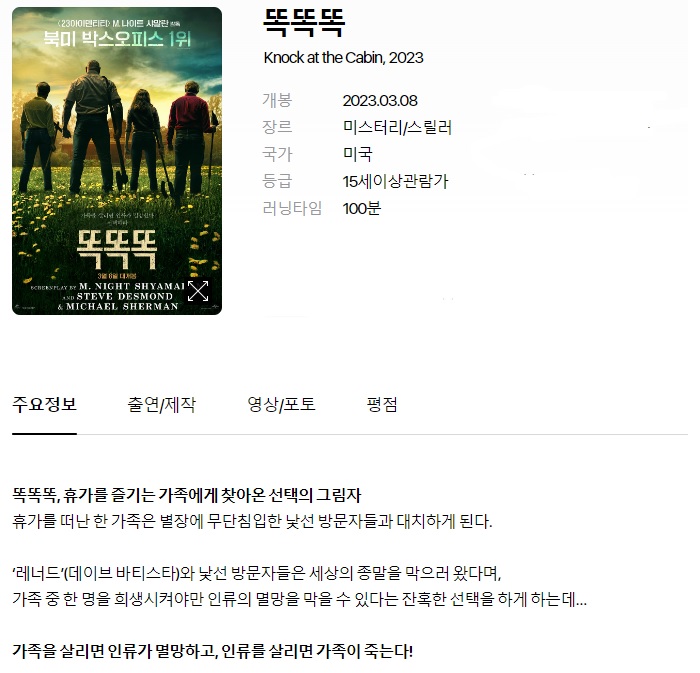
Task: Click the Knock at the Cabin, 2023 subtitle
Action: (343, 58)
